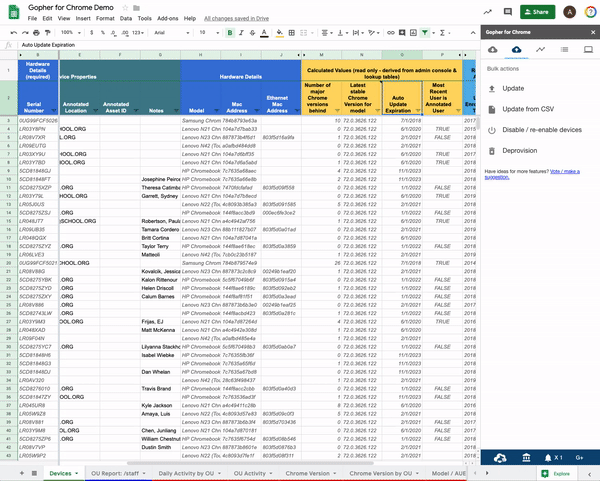
Task: Click the G+ icon in sidebar footer
Action: pyautogui.click(x=579, y=458)
